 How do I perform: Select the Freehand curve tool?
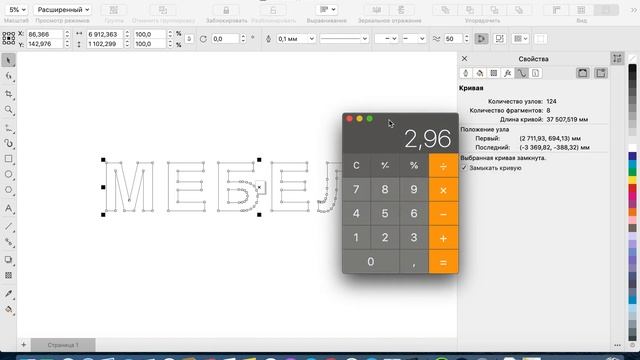click(x=9, y=128)
